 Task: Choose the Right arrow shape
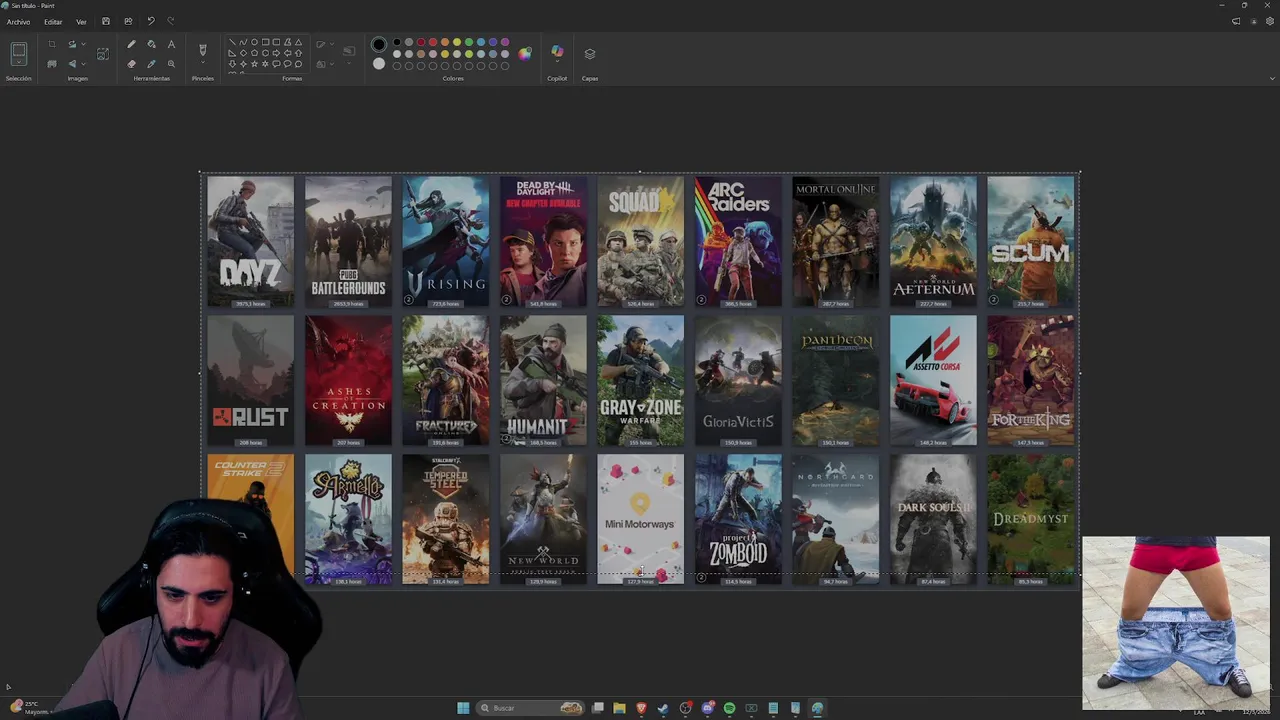[x=276, y=53]
